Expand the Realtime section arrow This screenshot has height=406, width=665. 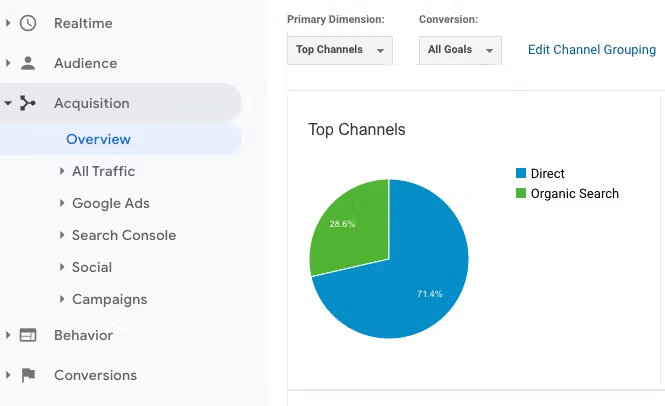8,23
